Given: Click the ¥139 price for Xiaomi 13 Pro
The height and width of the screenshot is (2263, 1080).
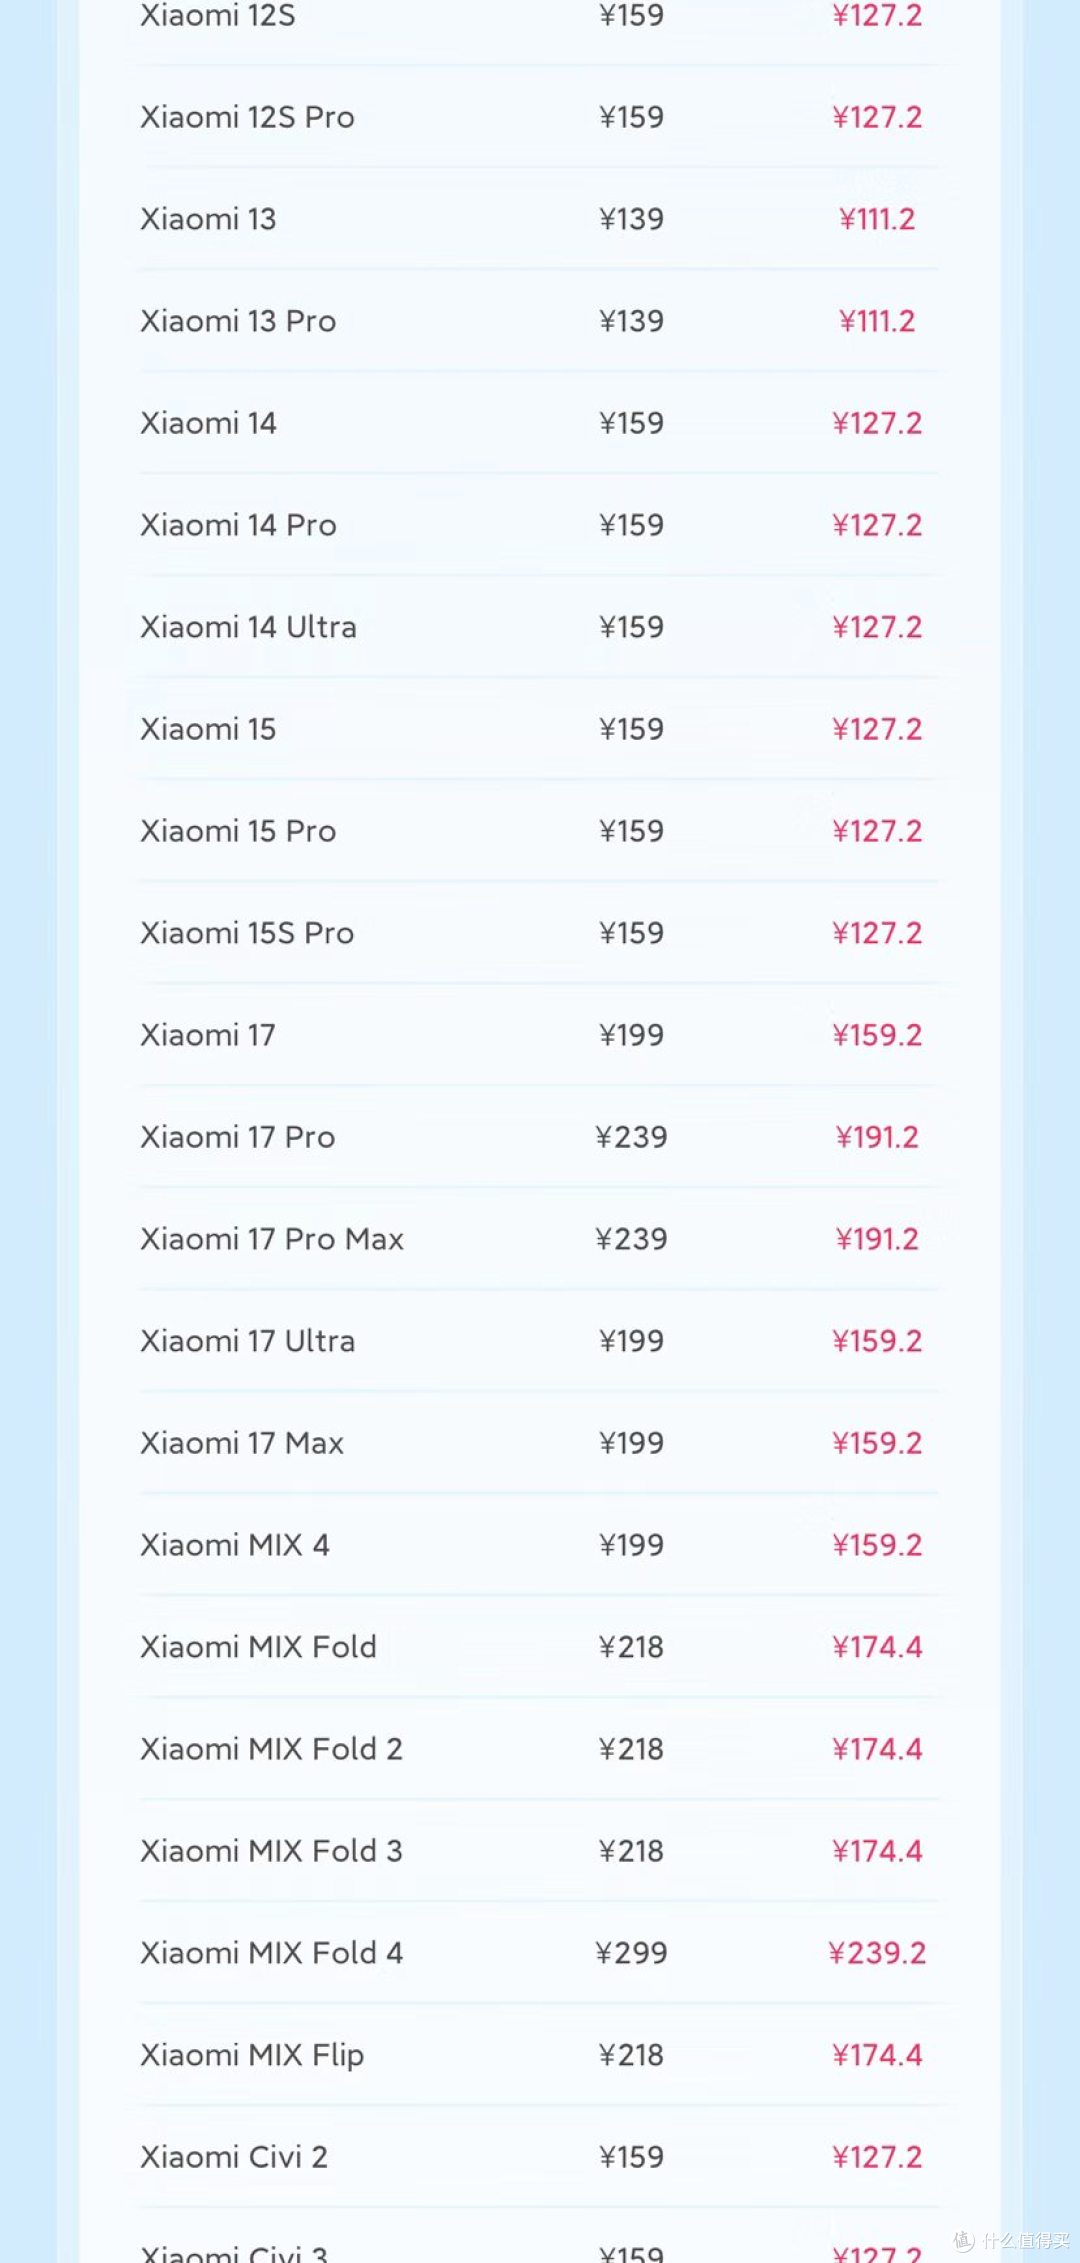Looking at the screenshot, I should tap(631, 321).
